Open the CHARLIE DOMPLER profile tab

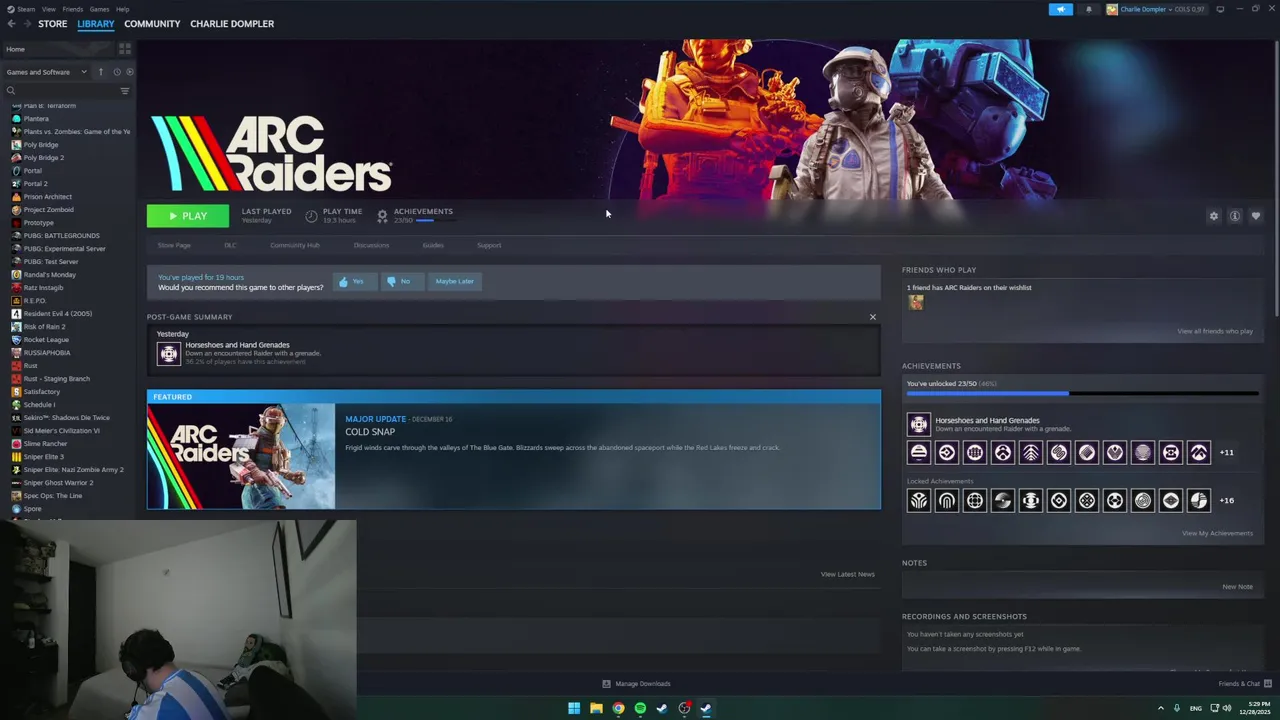point(232,24)
